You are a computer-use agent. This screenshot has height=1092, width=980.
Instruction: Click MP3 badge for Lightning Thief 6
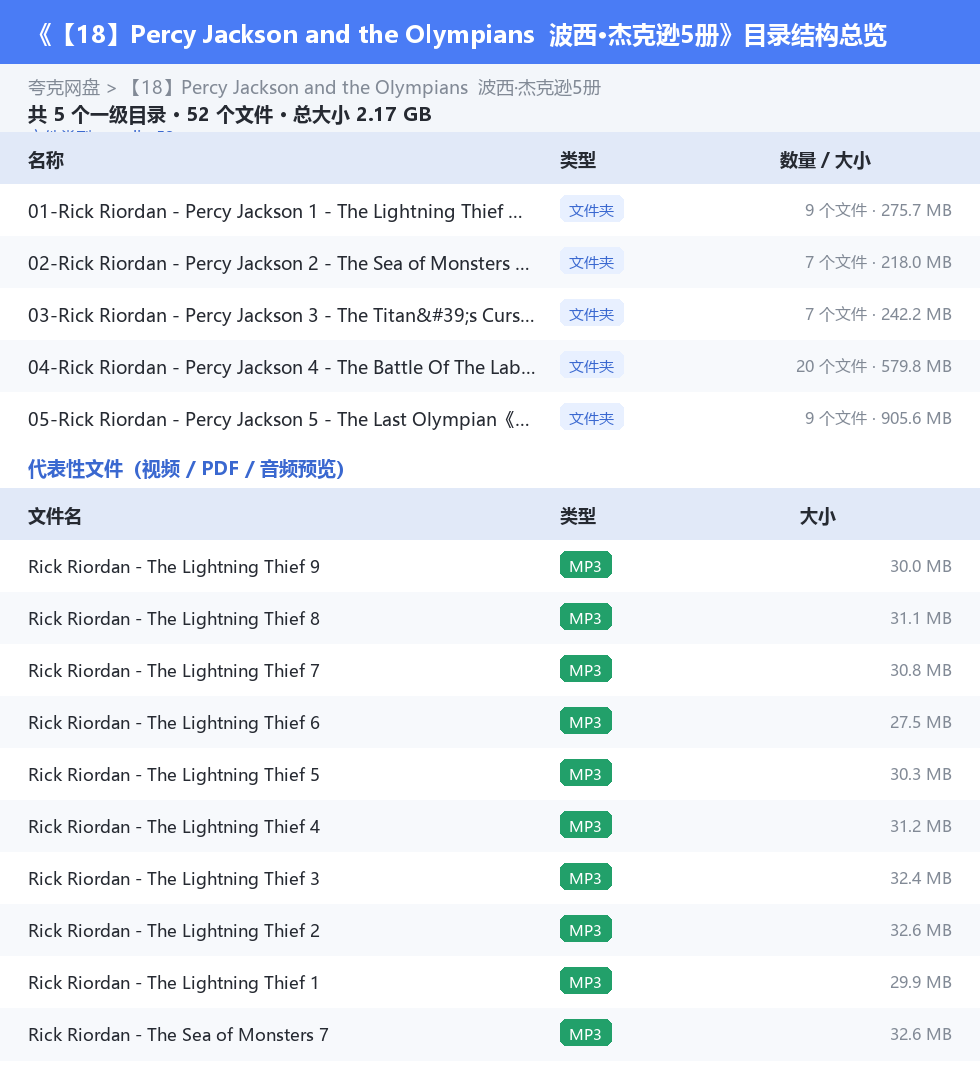point(586,722)
